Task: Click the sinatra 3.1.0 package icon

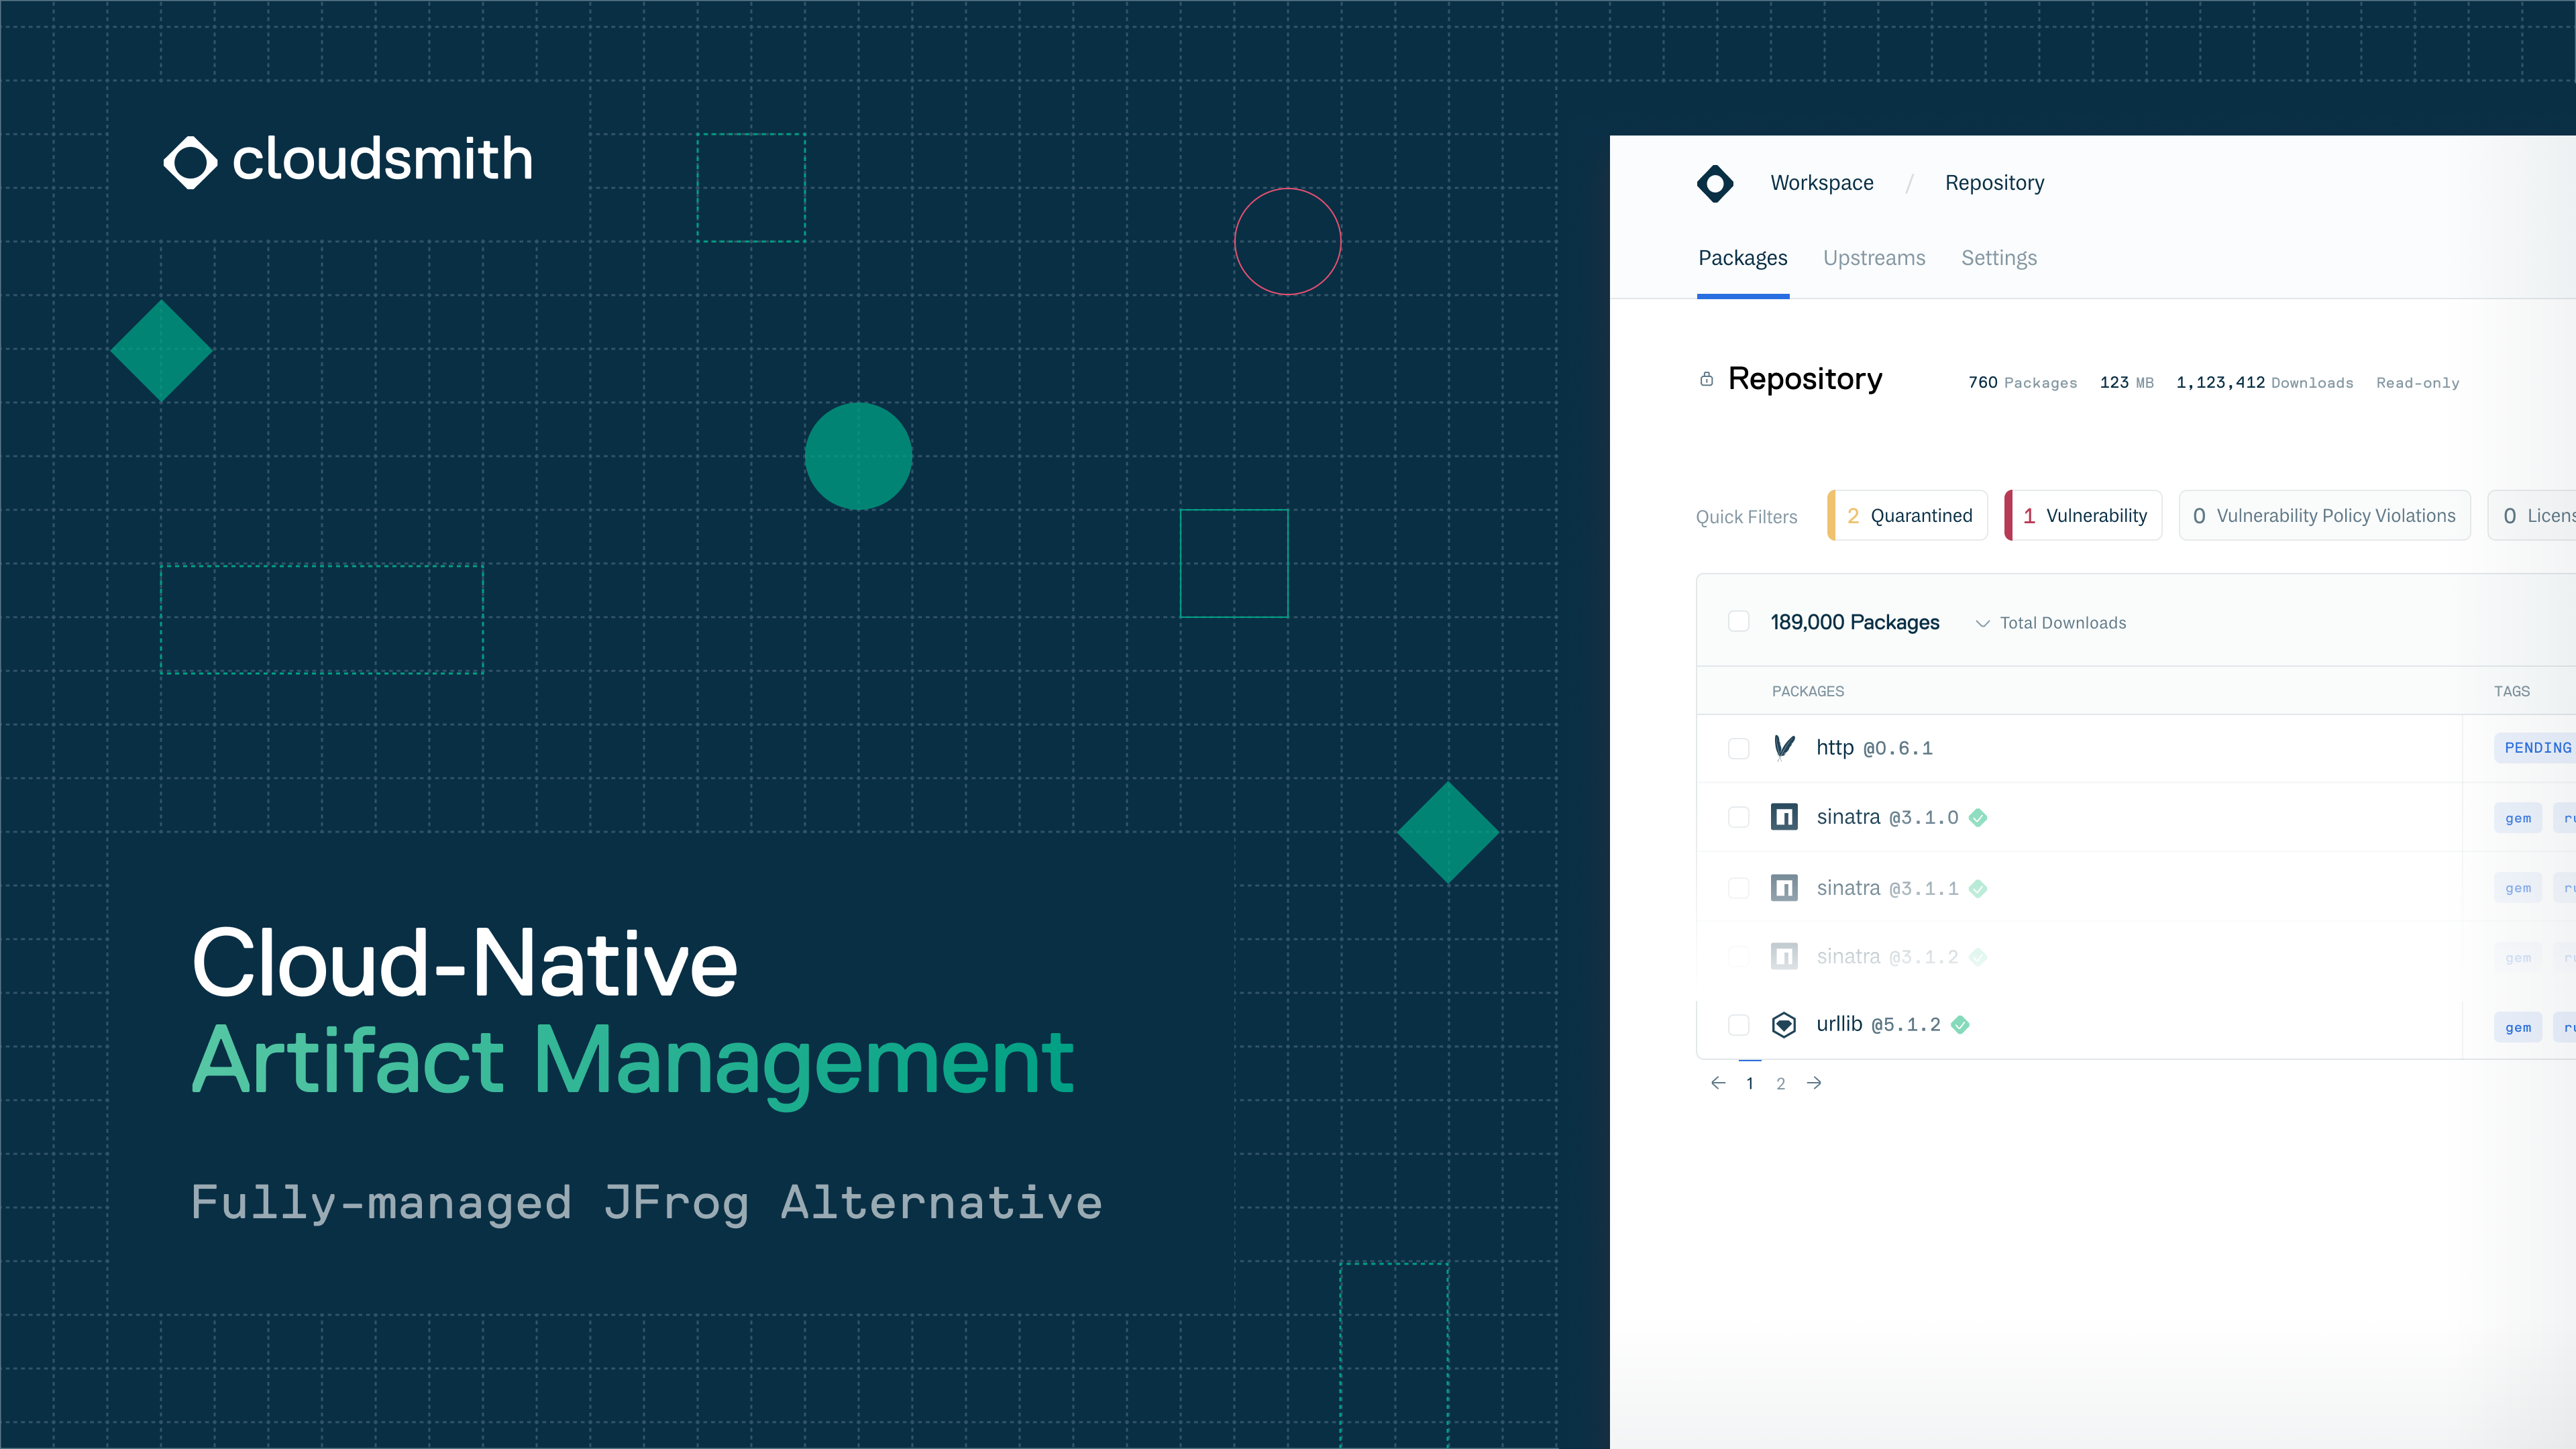Action: click(1783, 817)
